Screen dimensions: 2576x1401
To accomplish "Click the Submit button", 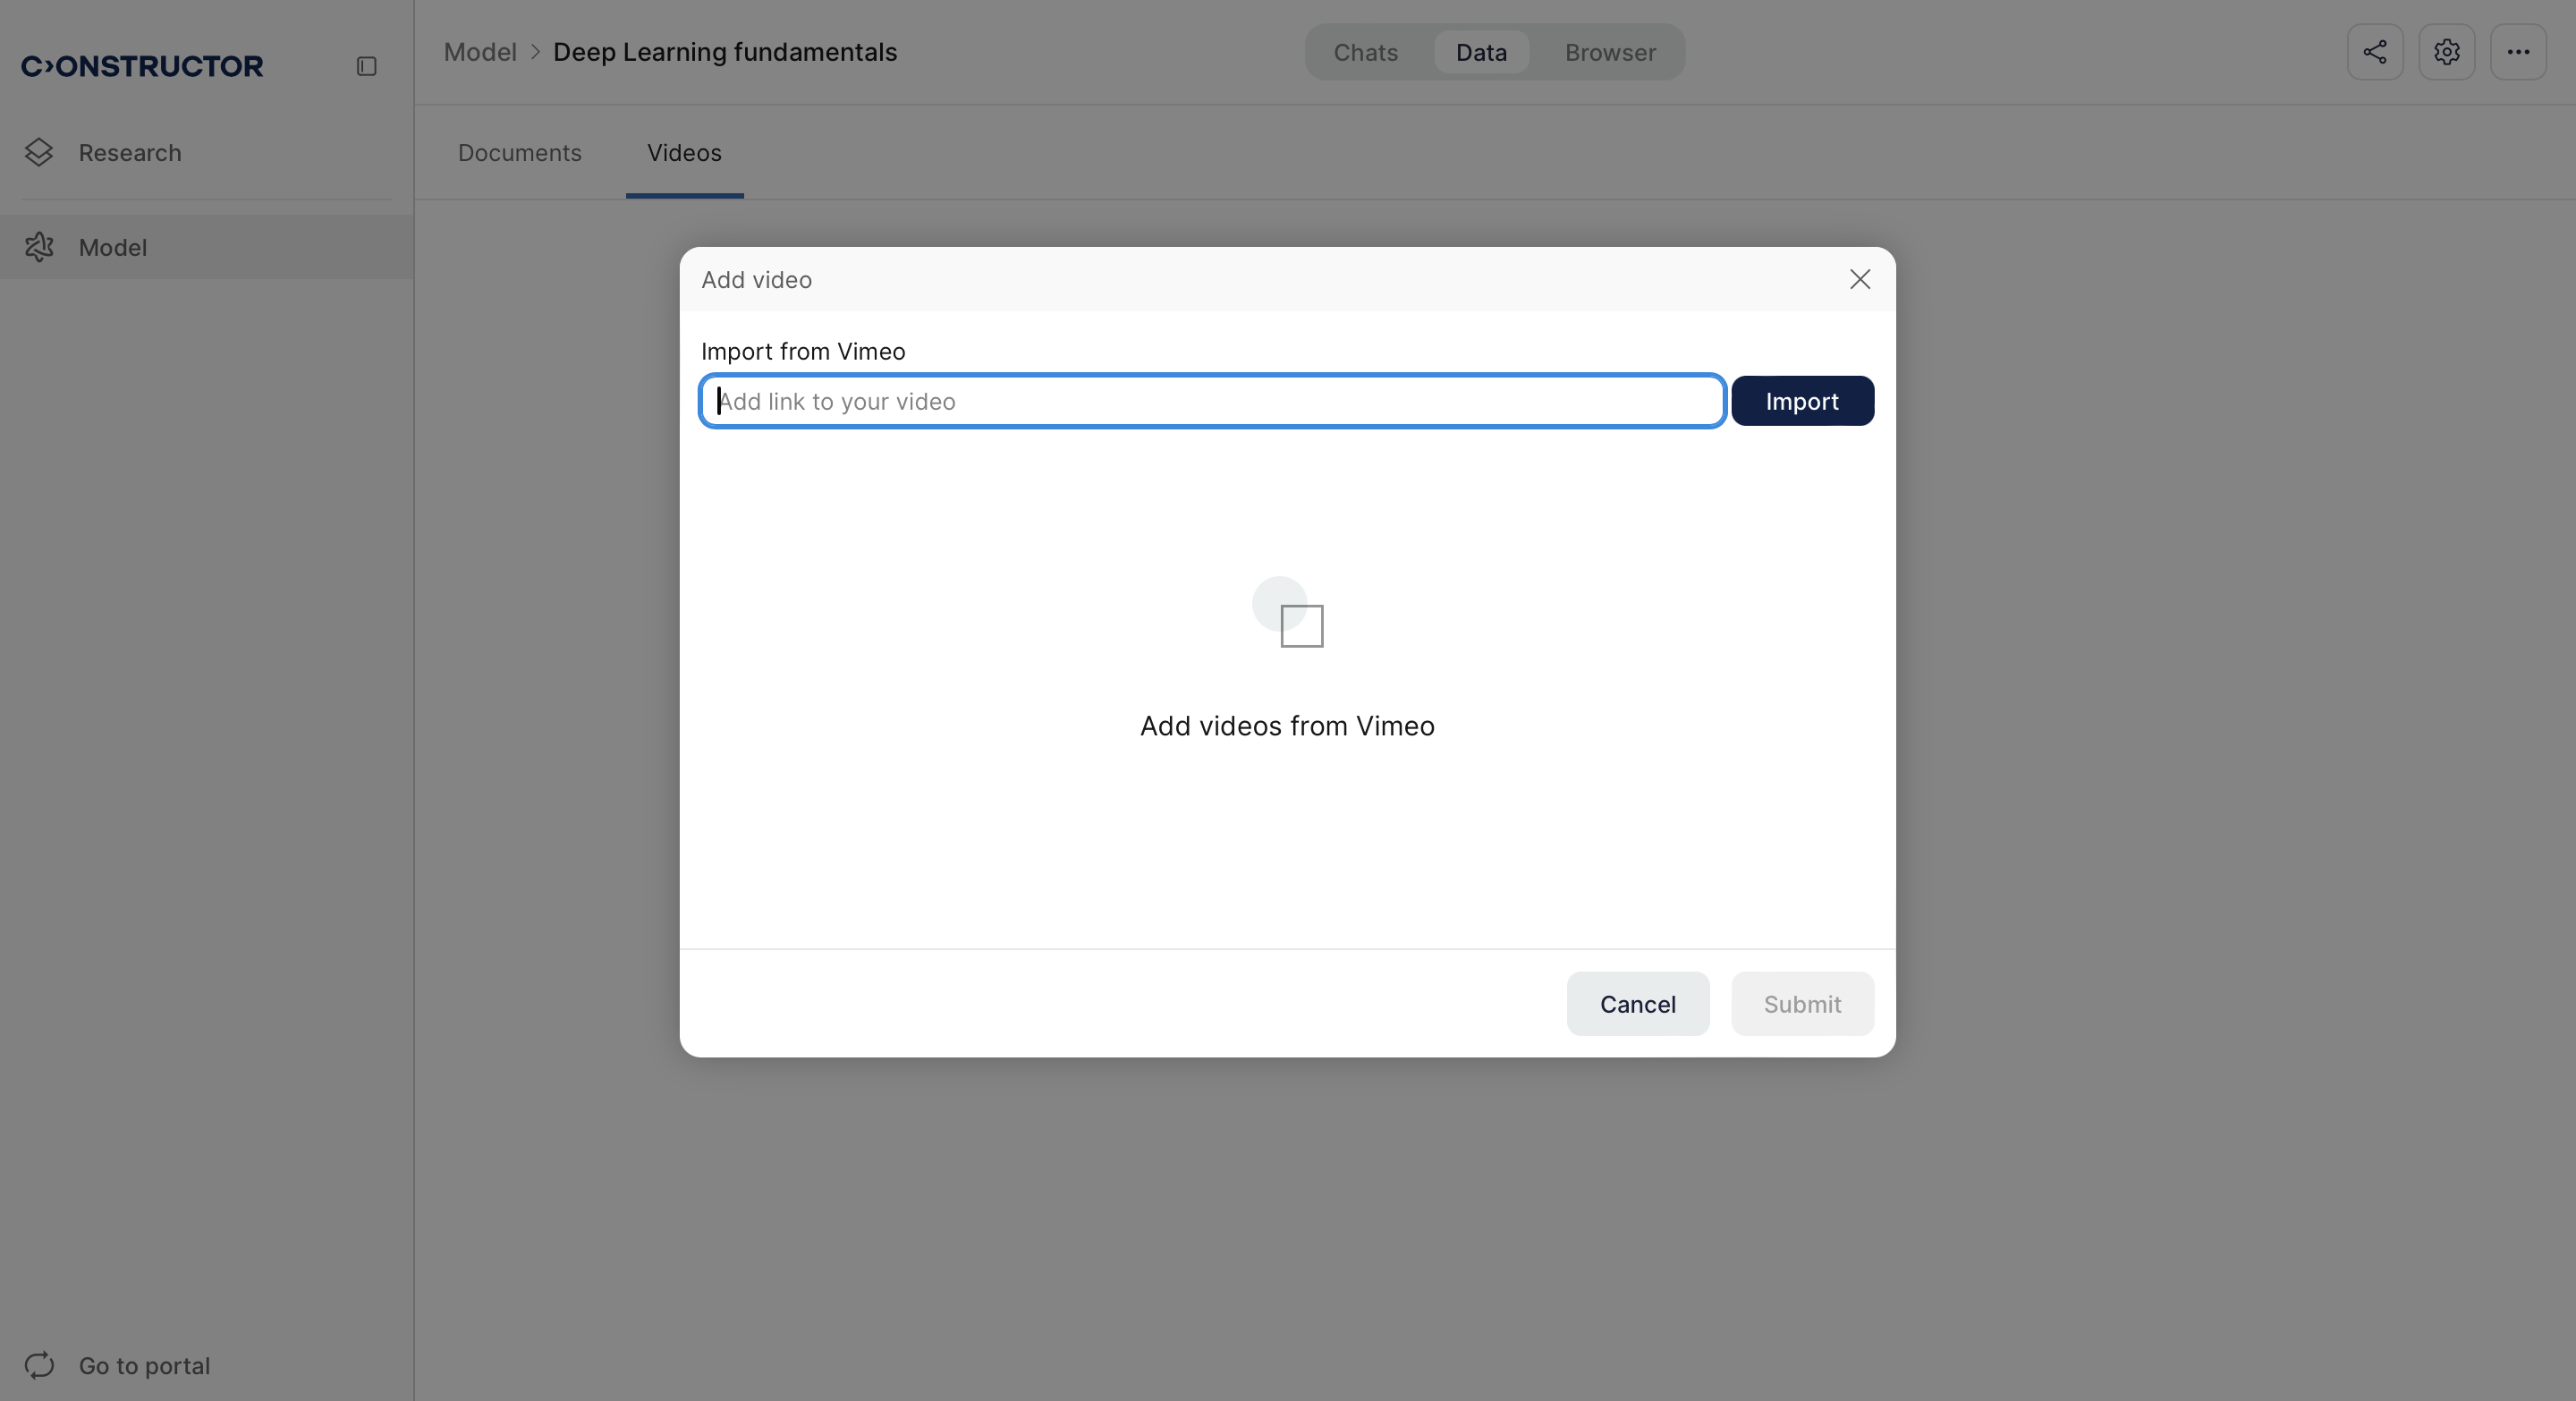I will [1801, 1003].
